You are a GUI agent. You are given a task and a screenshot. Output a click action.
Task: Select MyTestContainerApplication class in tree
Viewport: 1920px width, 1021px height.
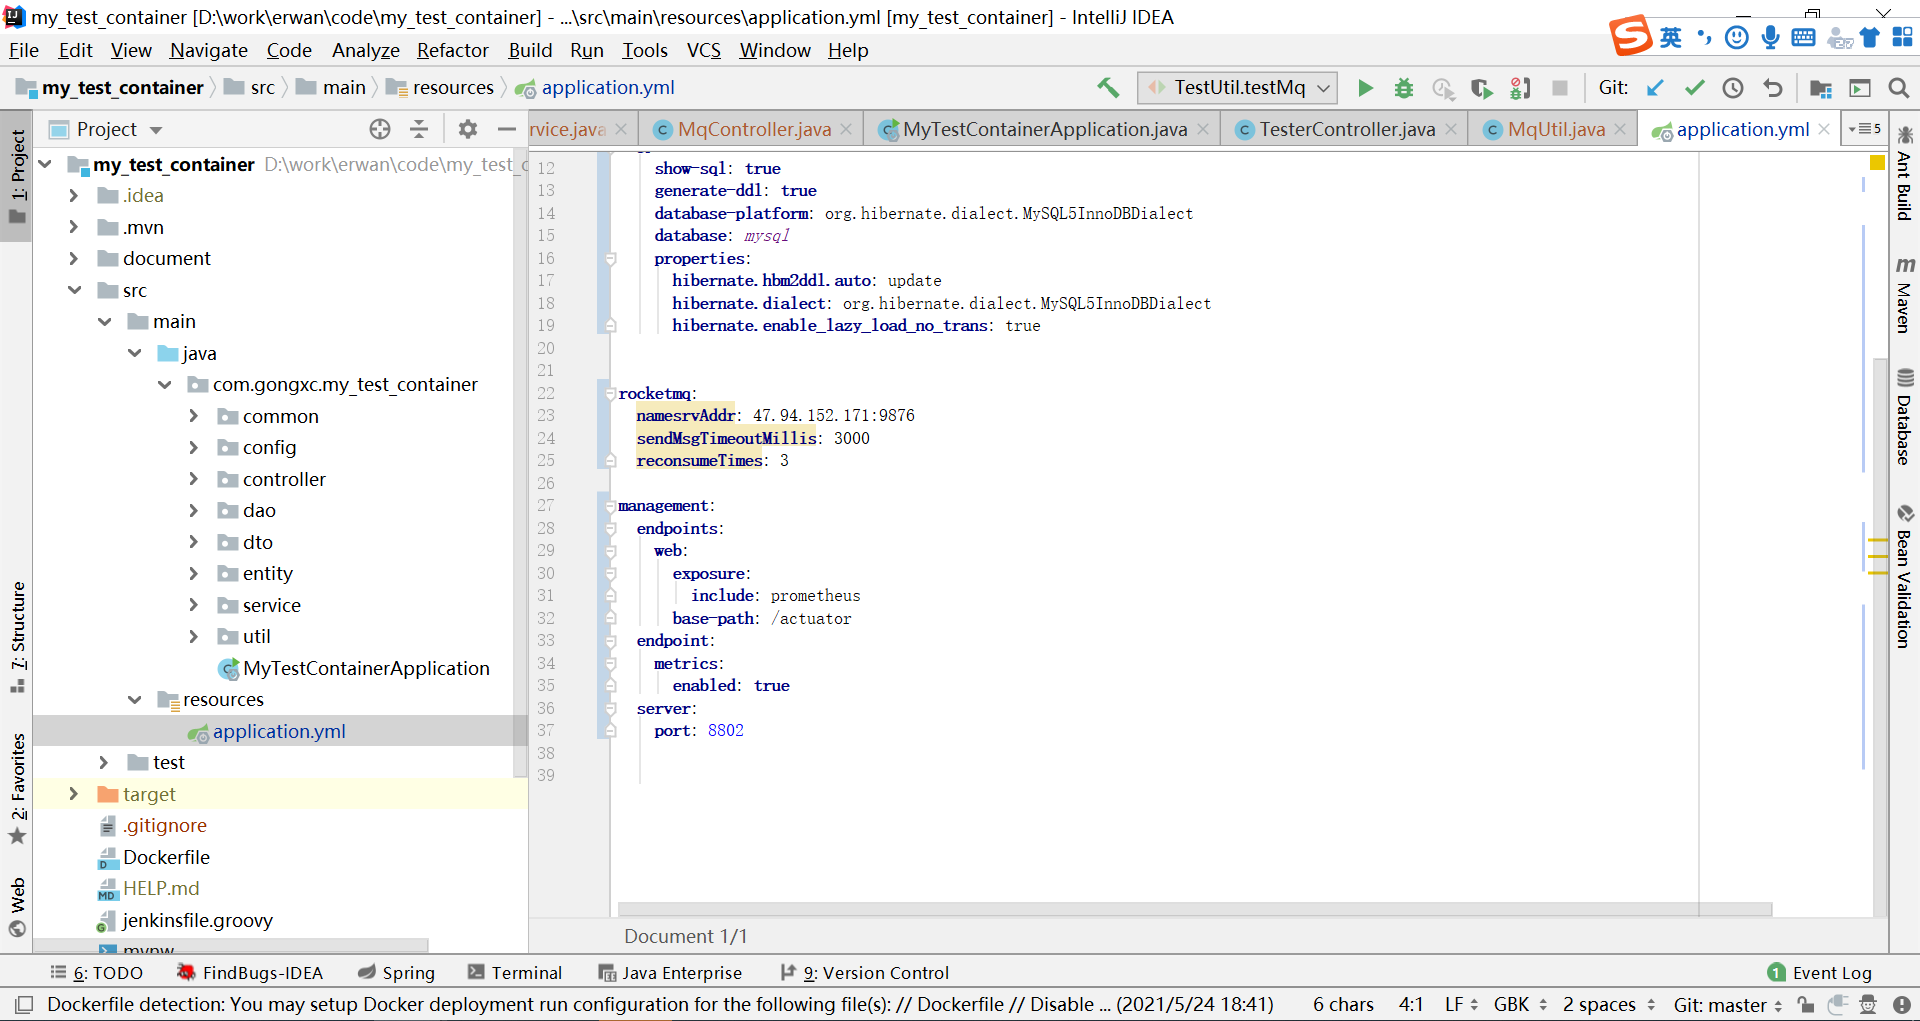pyautogui.click(x=366, y=668)
